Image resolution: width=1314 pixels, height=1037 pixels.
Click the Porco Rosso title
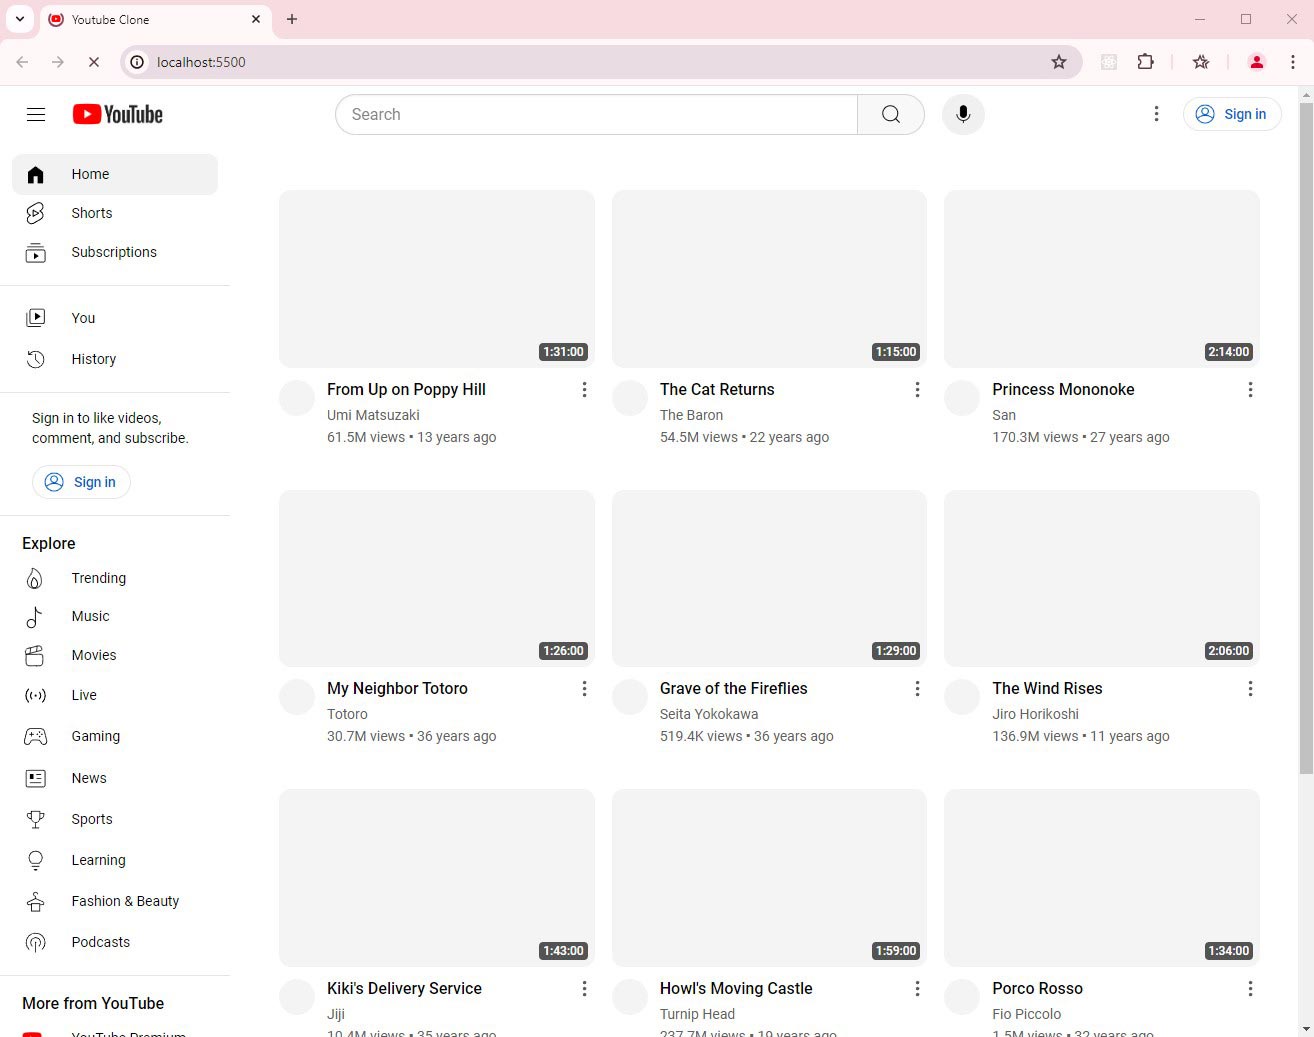[x=1037, y=988]
